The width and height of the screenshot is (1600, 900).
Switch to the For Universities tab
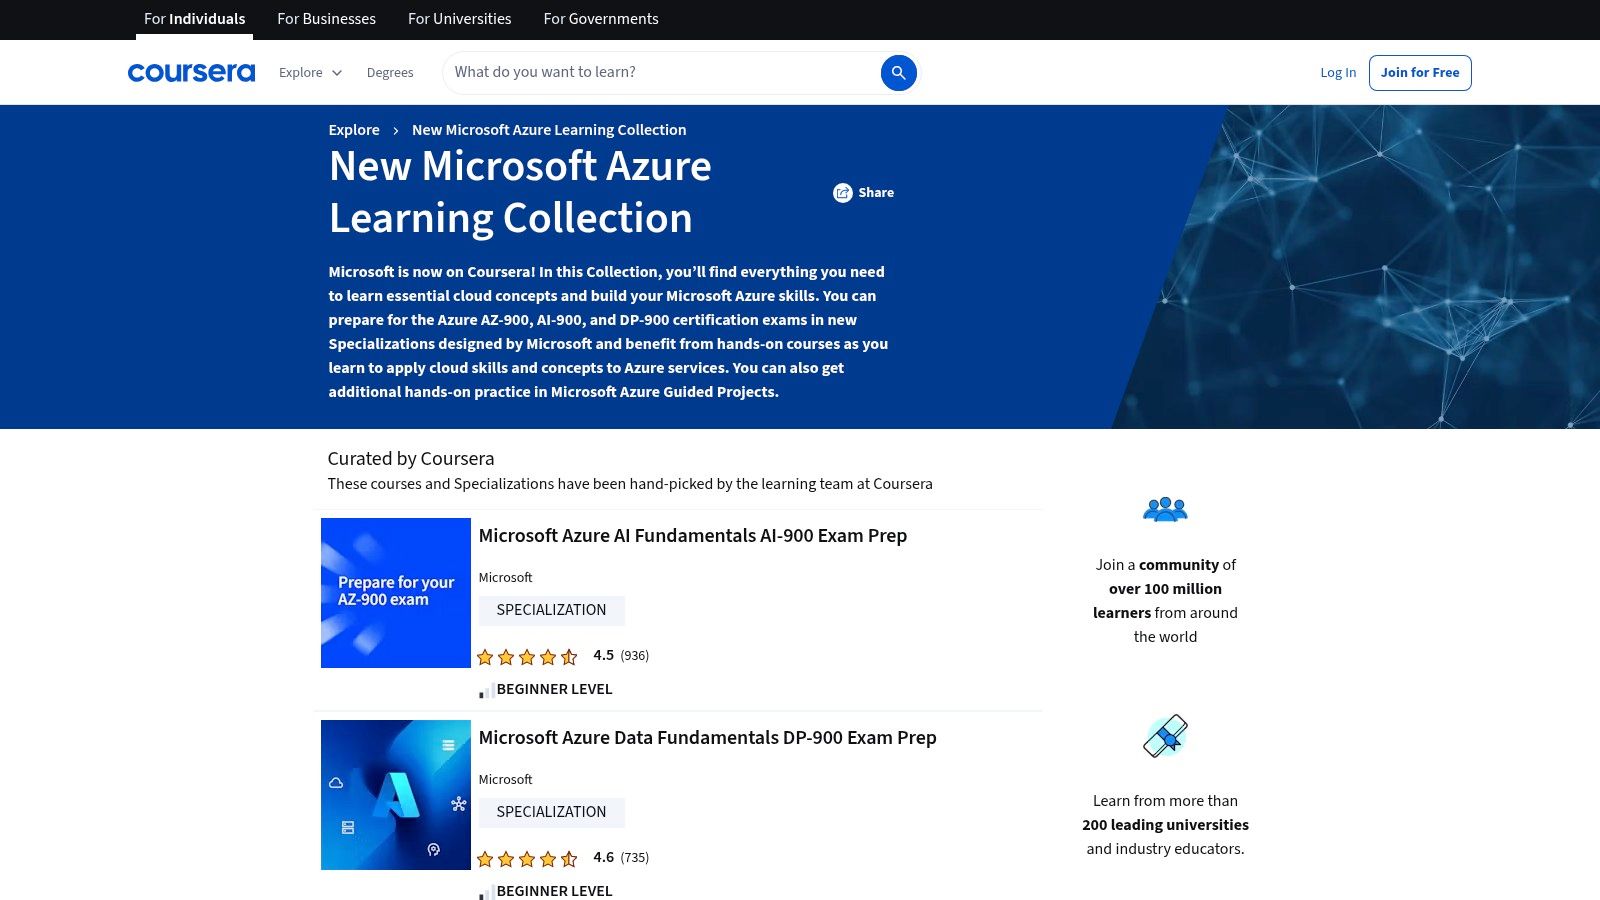459,19
